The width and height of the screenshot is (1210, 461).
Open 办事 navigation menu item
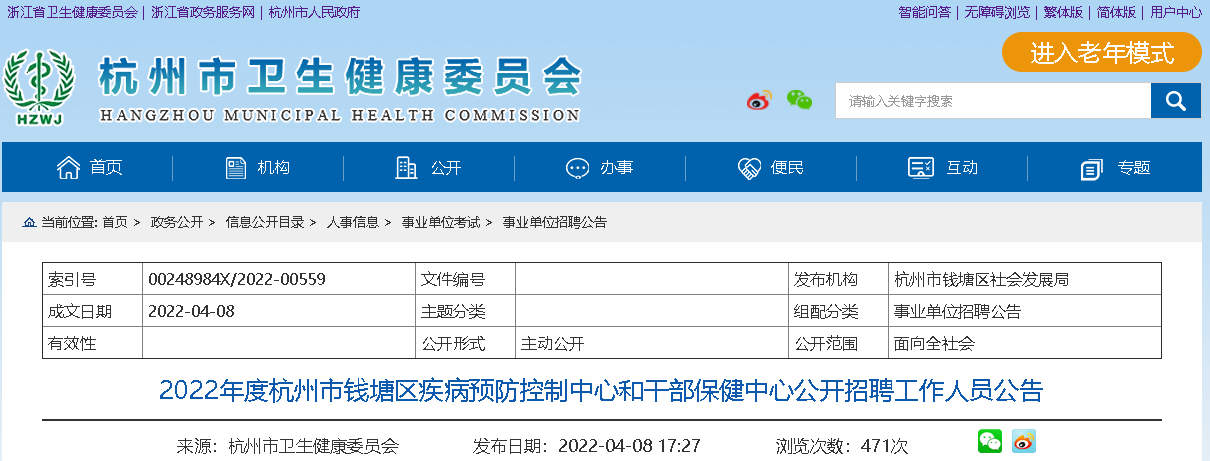tap(617, 168)
